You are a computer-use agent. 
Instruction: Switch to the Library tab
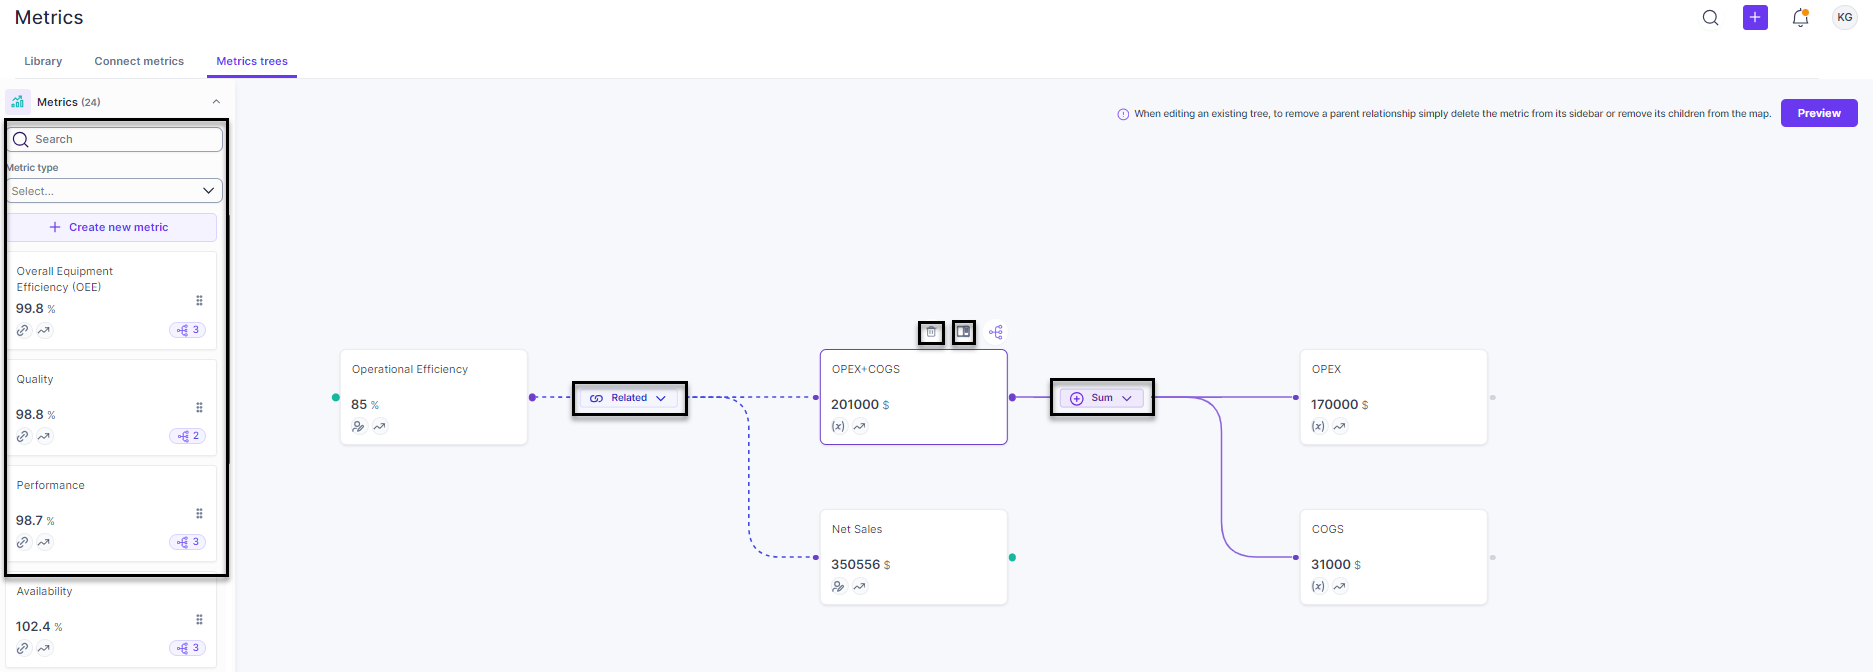43,61
